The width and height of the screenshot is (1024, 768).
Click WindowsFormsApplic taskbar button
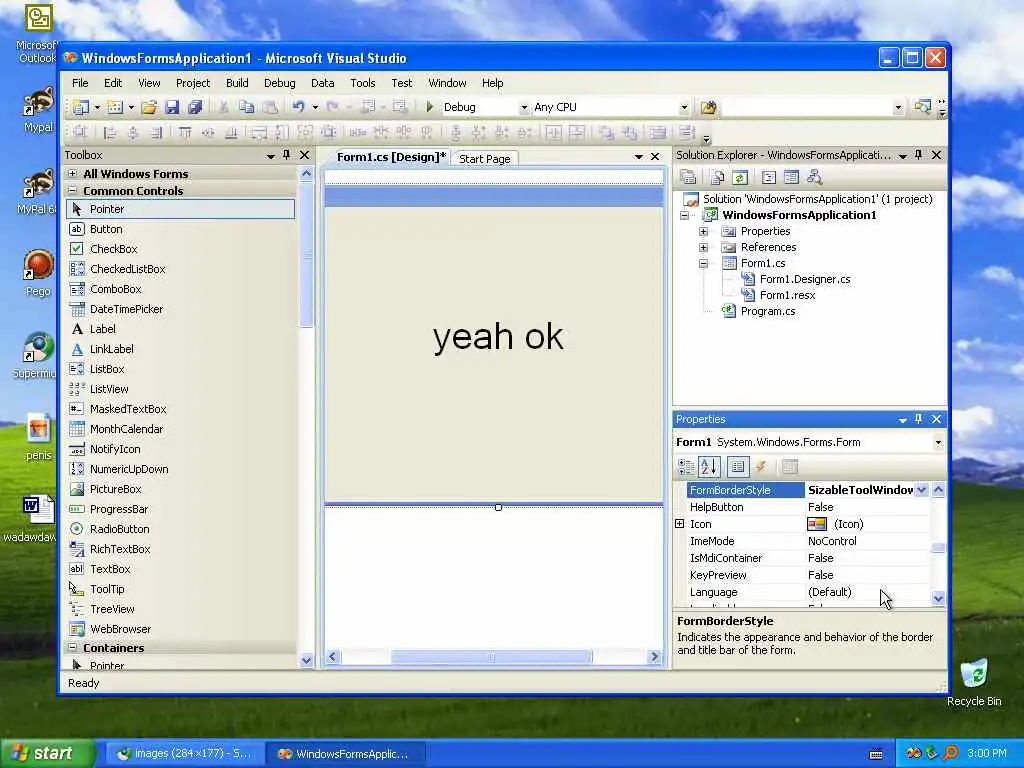pyautogui.click(x=346, y=754)
